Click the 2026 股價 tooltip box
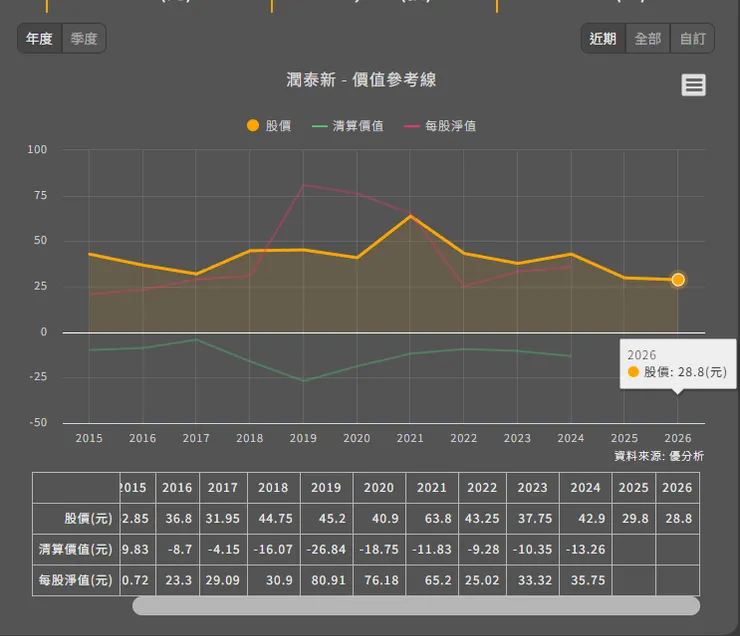Image resolution: width=740 pixels, height=636 pixels. [x=678, y=364]
